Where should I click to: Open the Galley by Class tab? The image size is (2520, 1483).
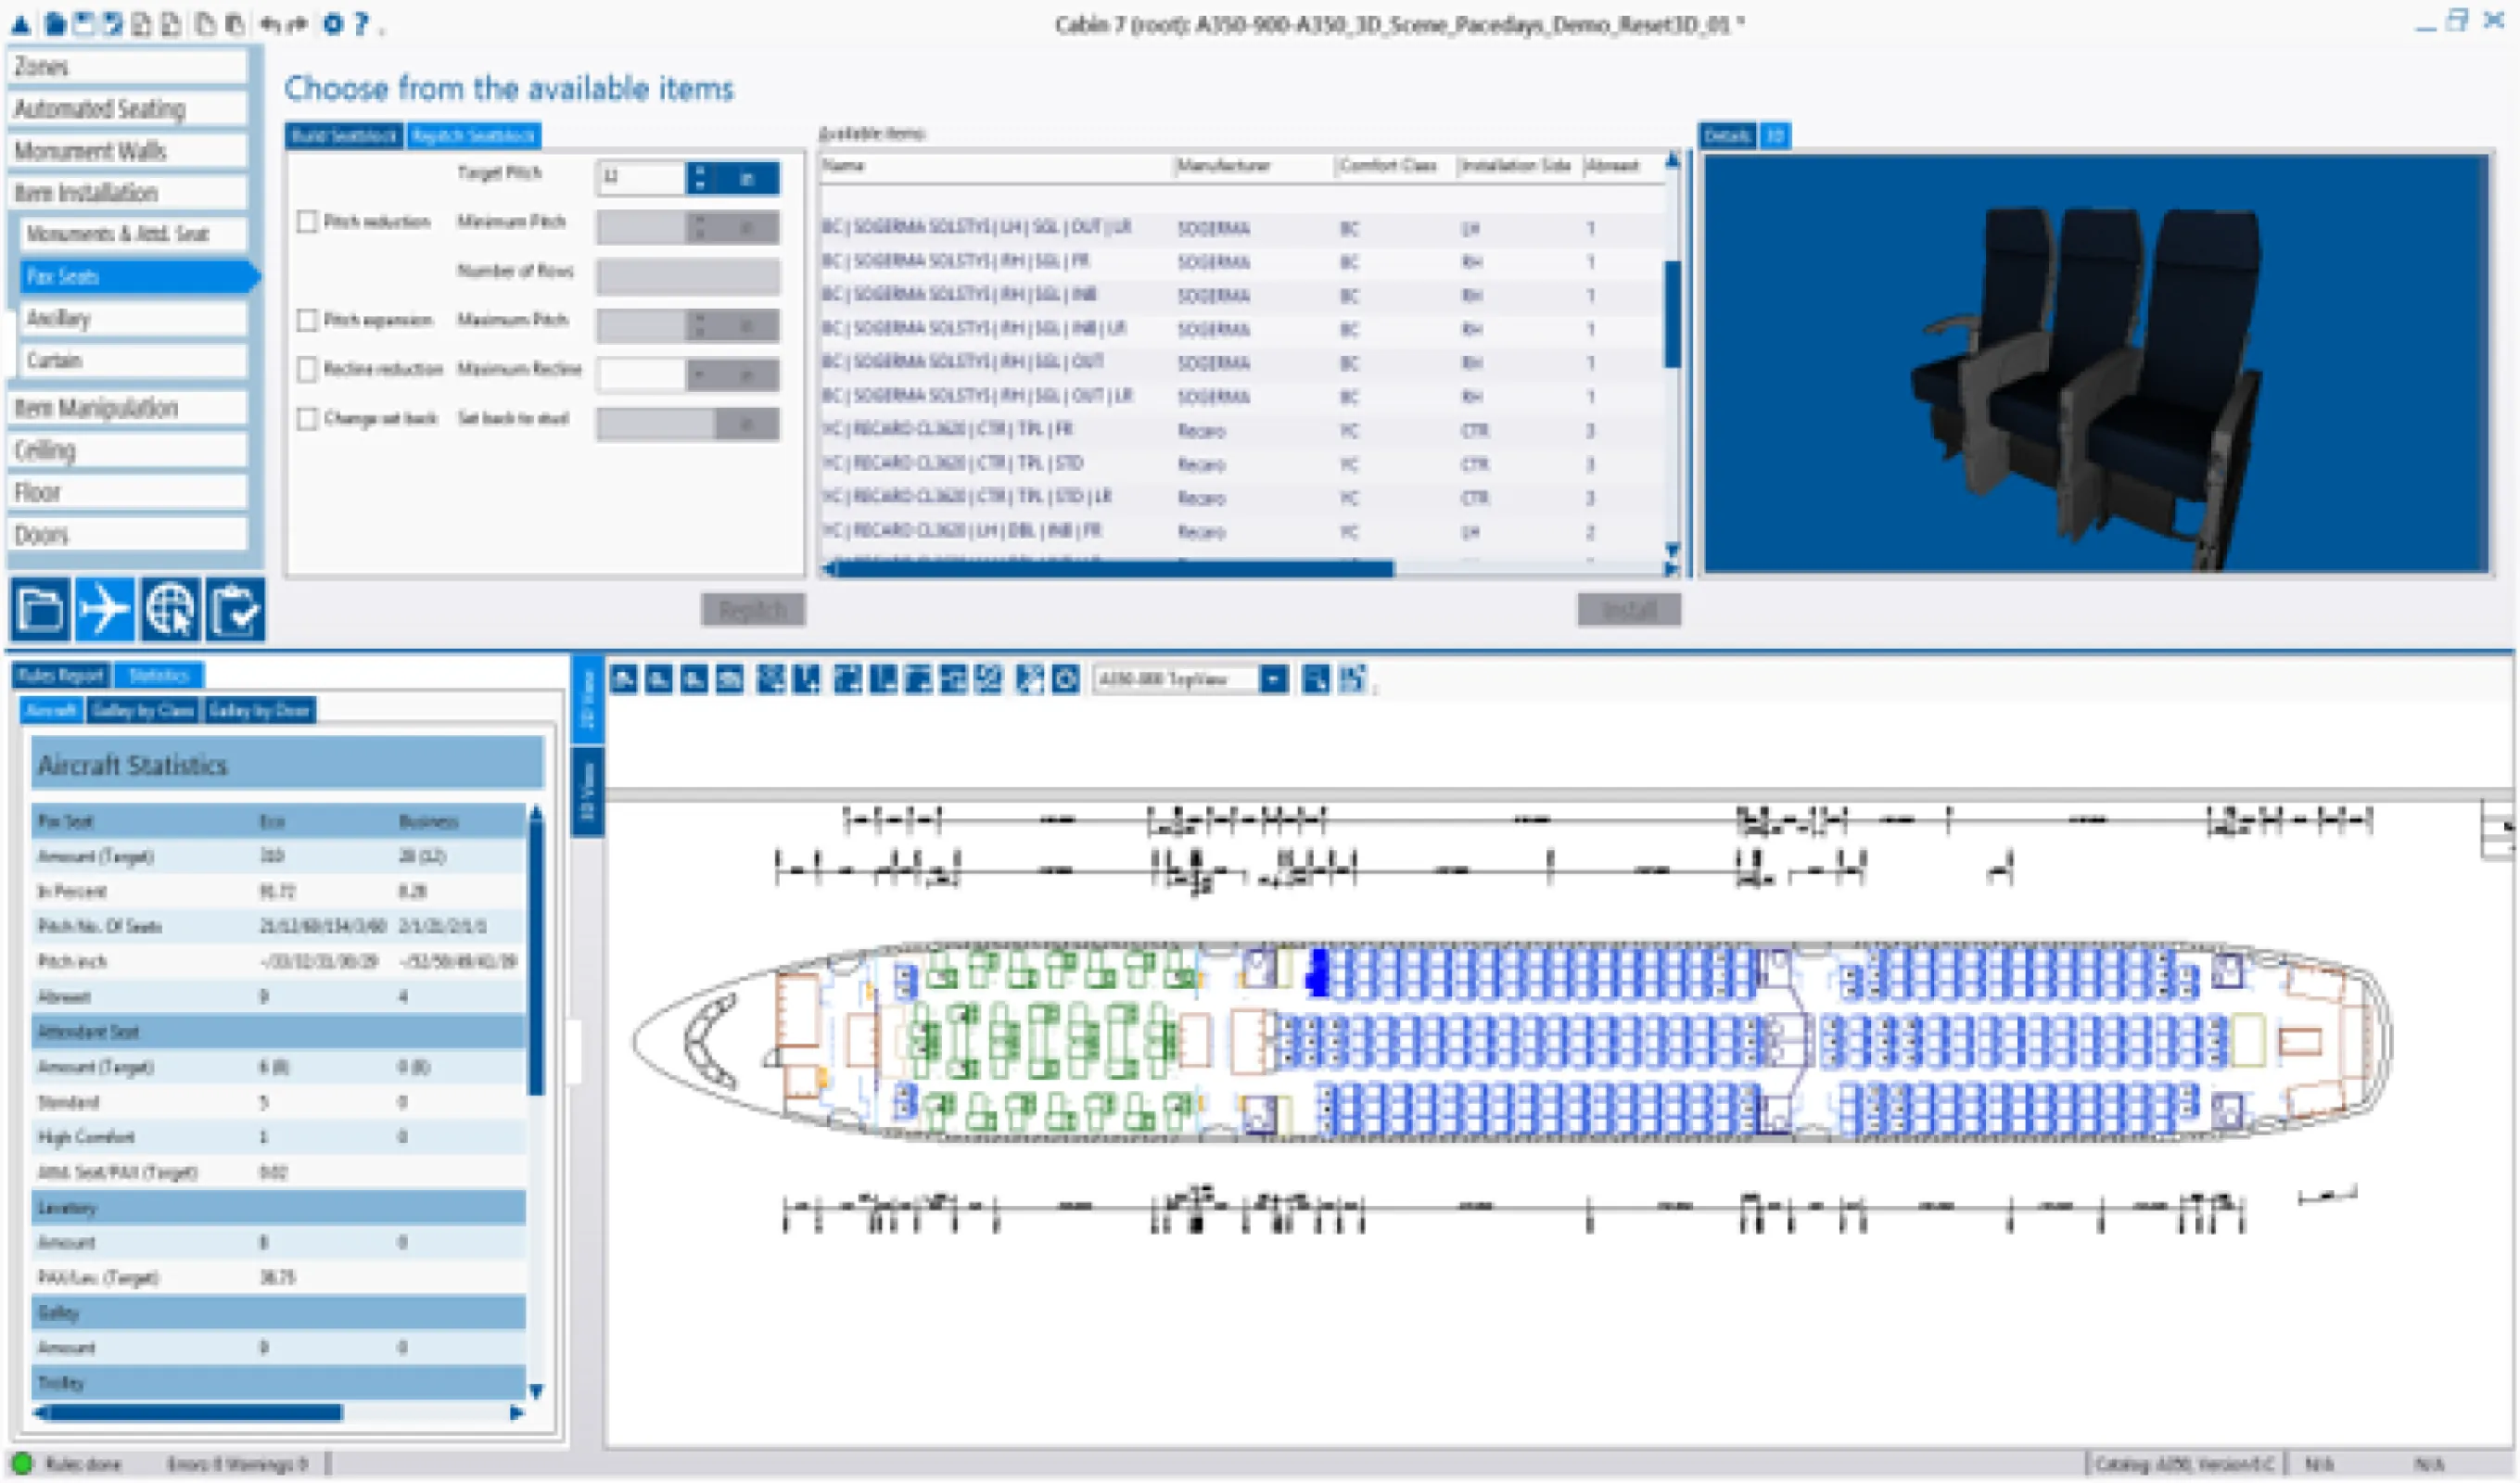pos(141,711)
